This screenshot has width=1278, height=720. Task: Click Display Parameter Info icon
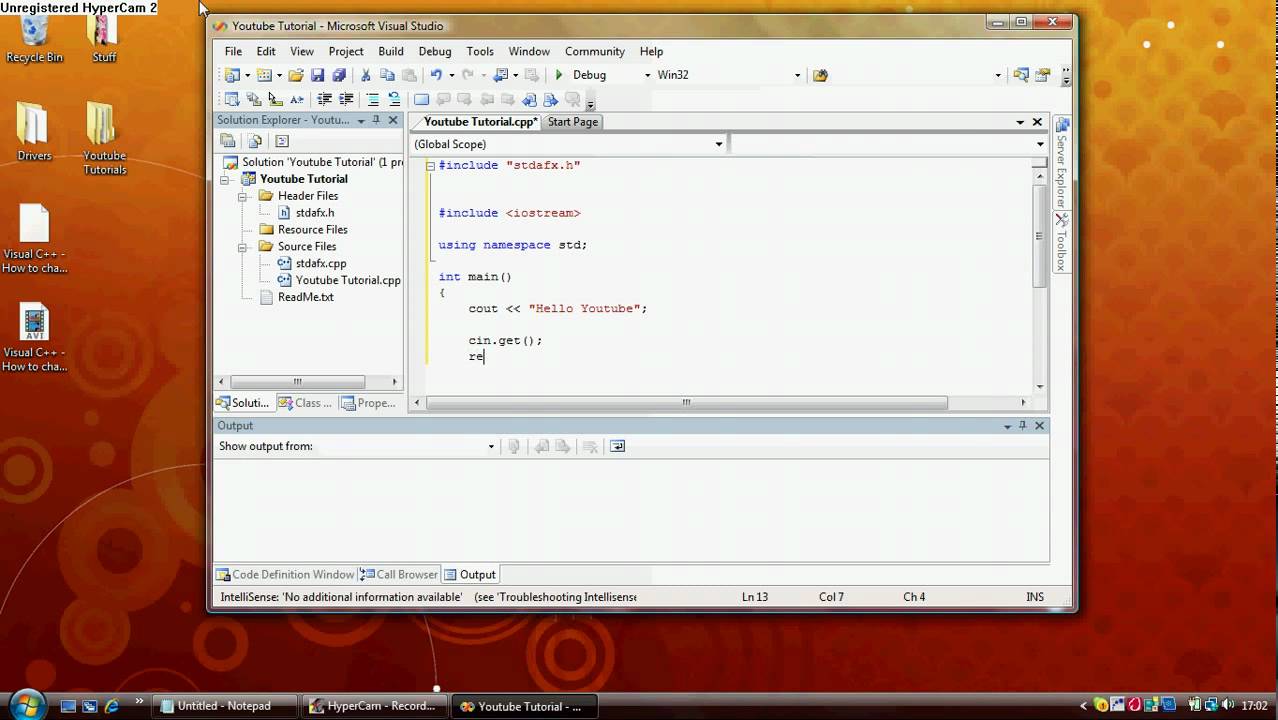(254, 99)
